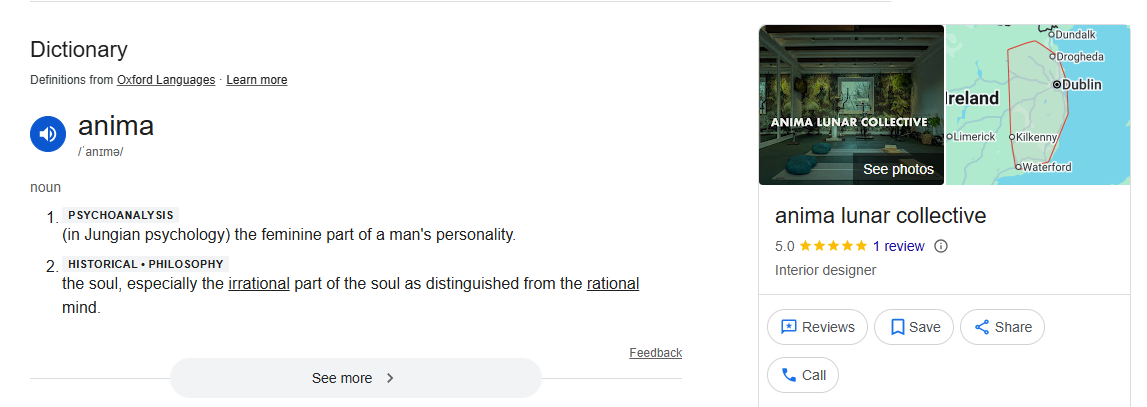Click the Call phone icon
The width and height of the screenshot is (1147, 407).
[x=788, y=375]
